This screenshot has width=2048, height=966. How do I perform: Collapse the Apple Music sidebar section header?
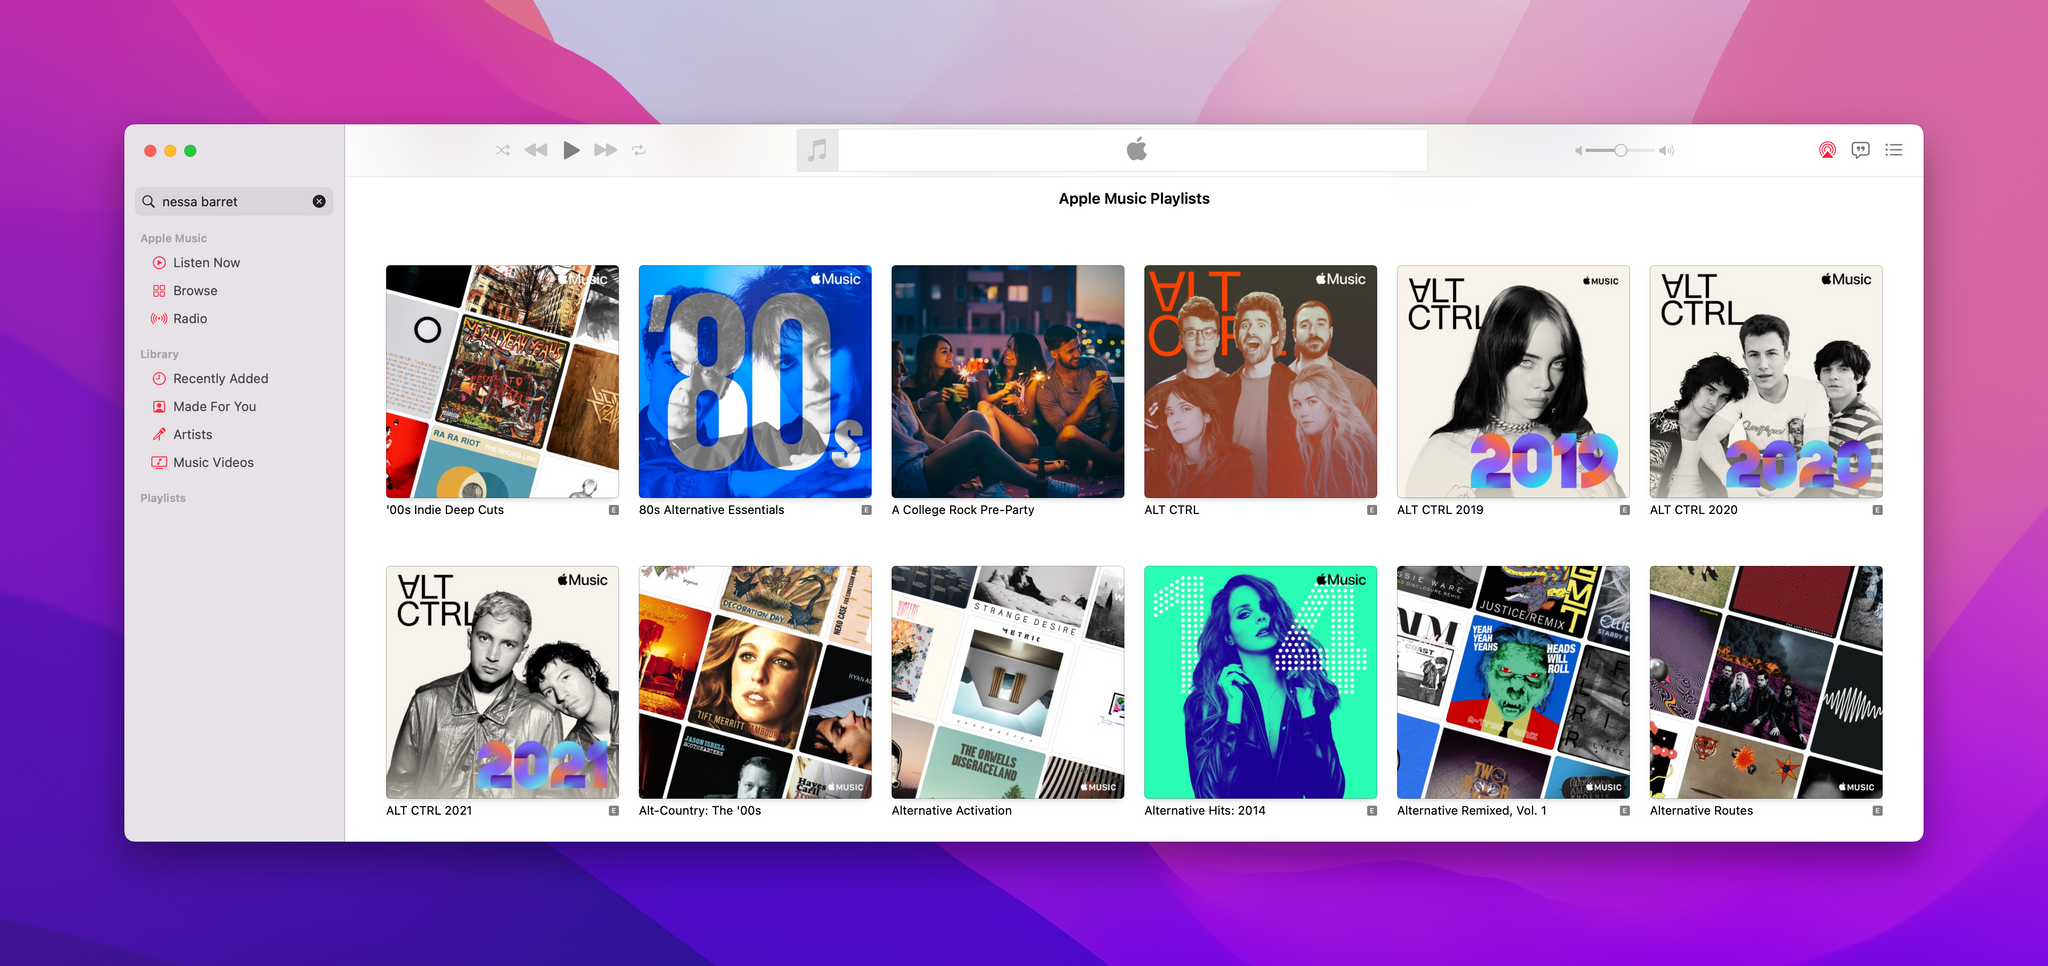tap(174, 238)
